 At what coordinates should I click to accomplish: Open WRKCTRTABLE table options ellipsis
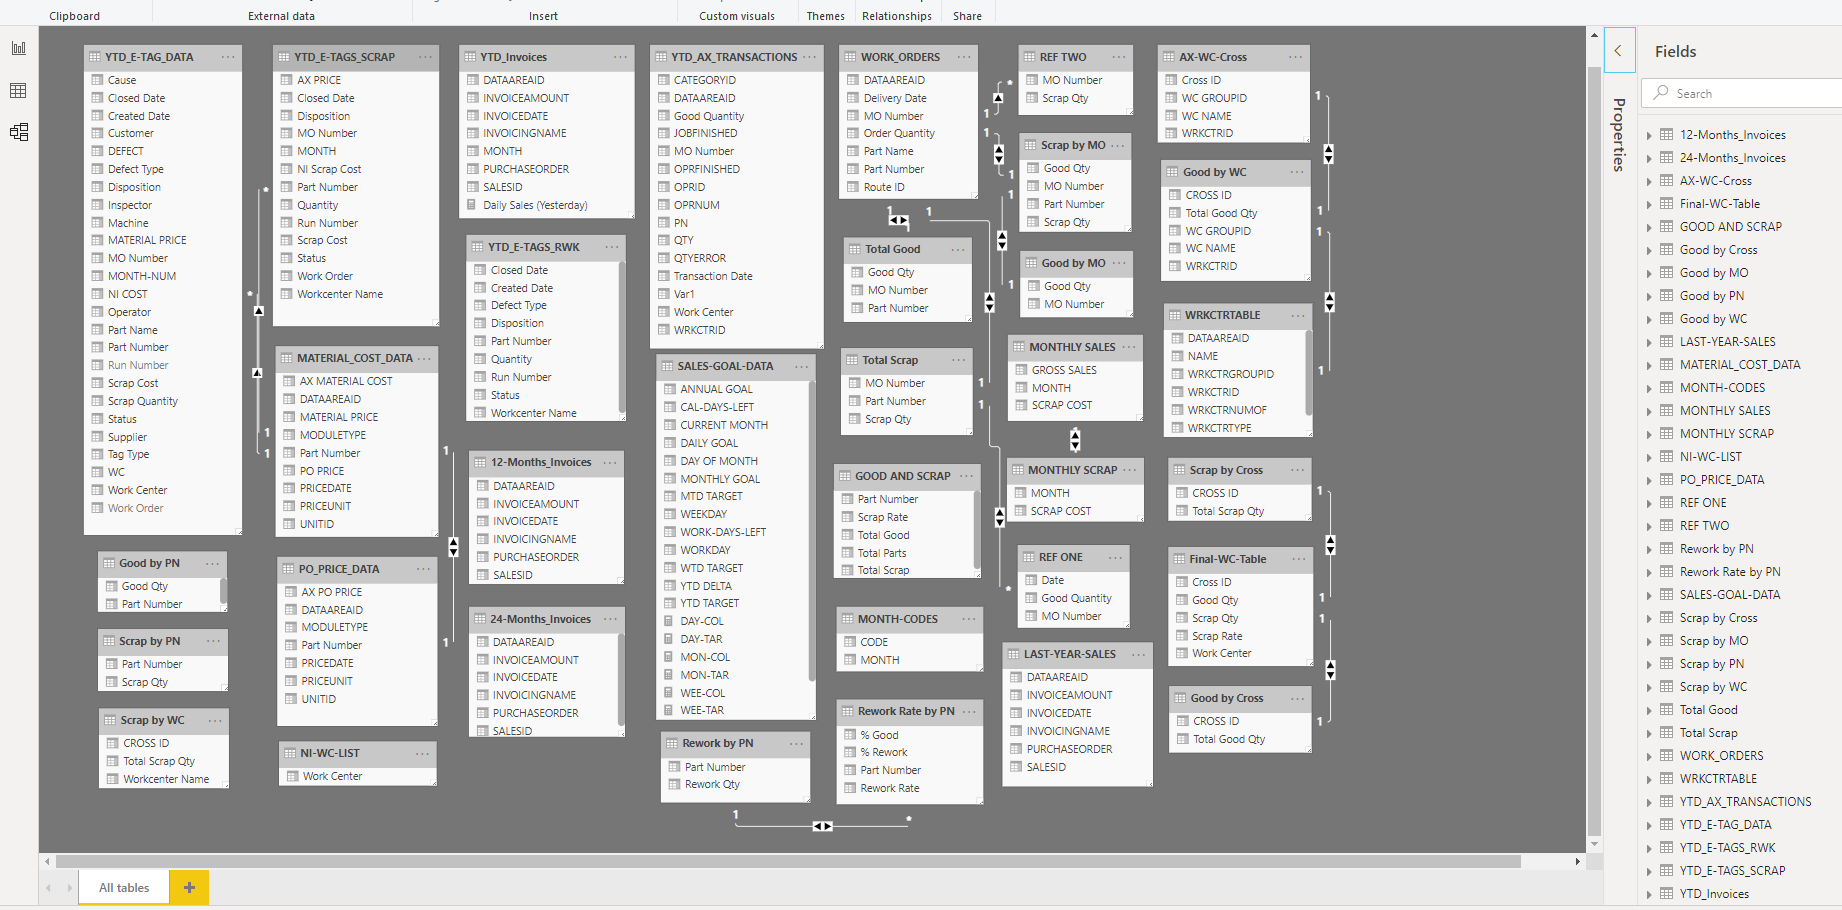click(x=1298, y=315)
